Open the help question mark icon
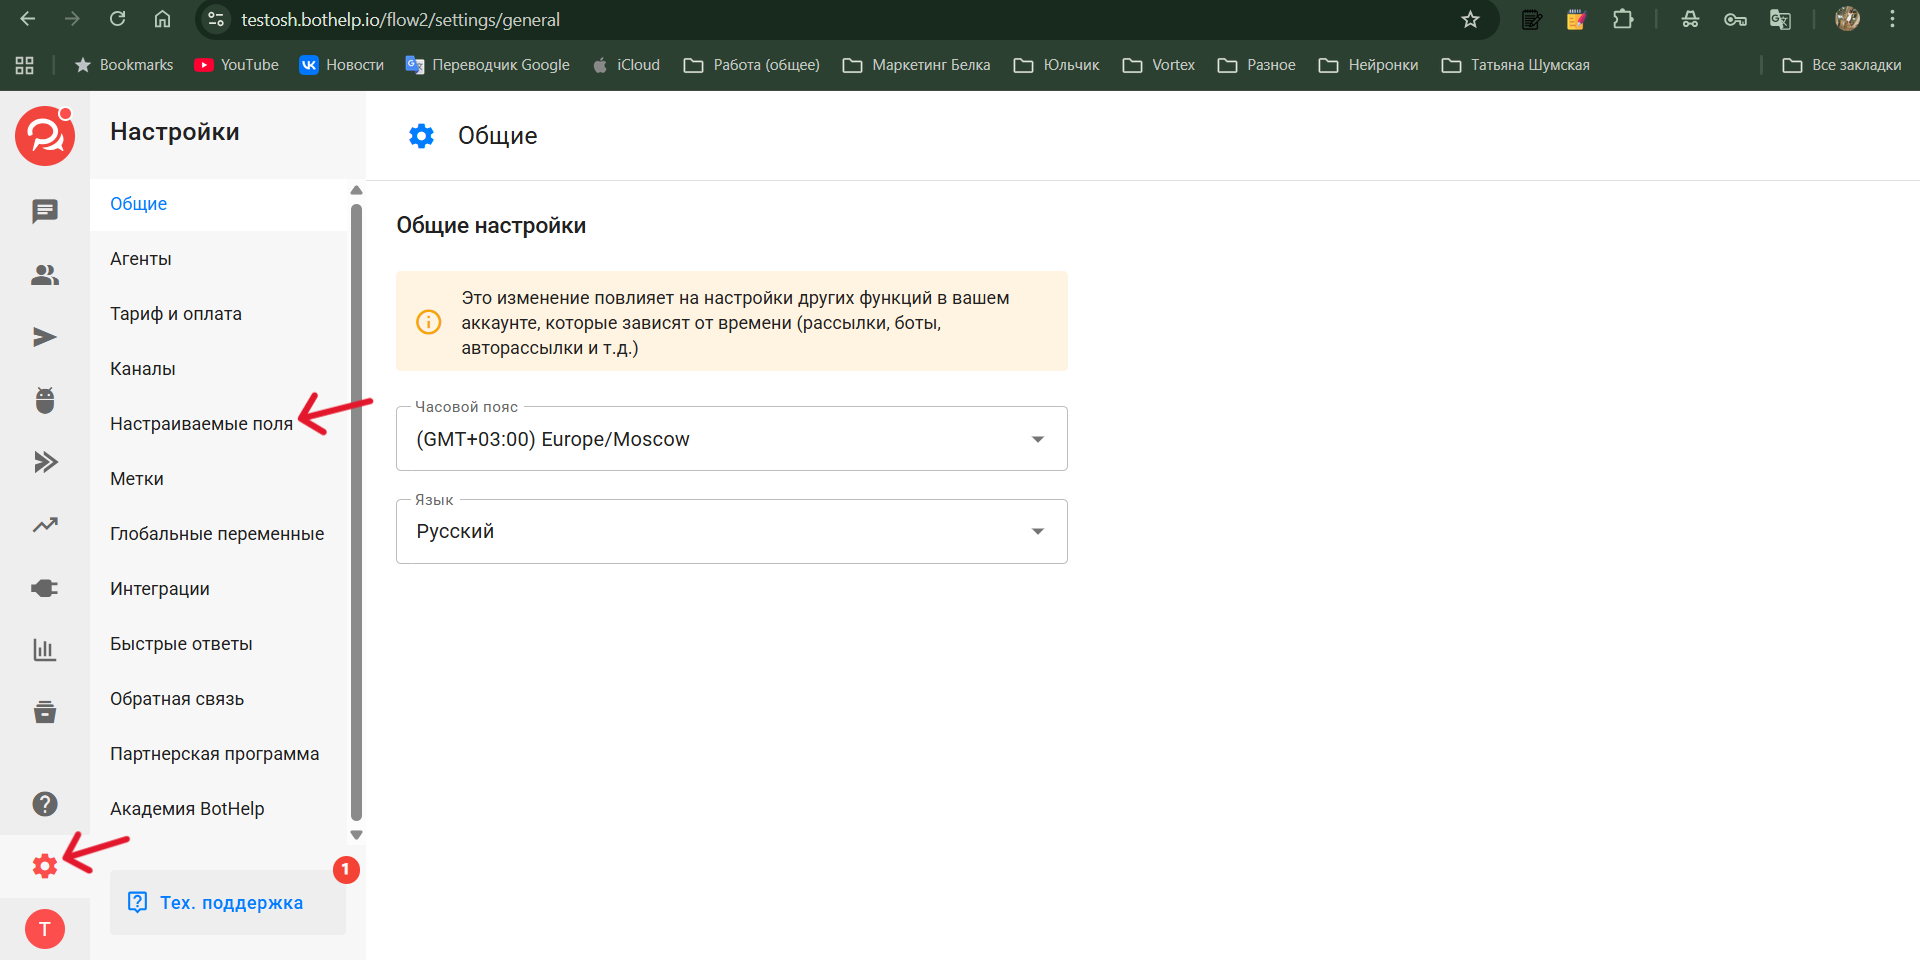 click(45, 804)
